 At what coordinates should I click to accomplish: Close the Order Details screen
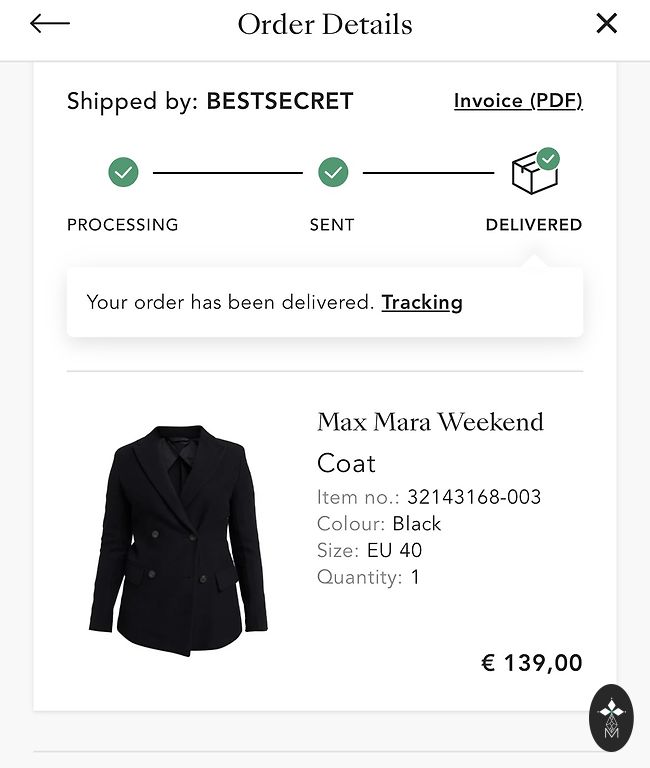click(606, 24)
